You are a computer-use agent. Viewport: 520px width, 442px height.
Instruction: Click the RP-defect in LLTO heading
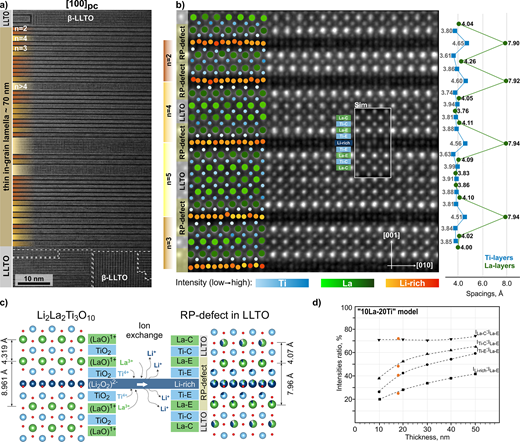pyautogui.click(x=225, y=315)
